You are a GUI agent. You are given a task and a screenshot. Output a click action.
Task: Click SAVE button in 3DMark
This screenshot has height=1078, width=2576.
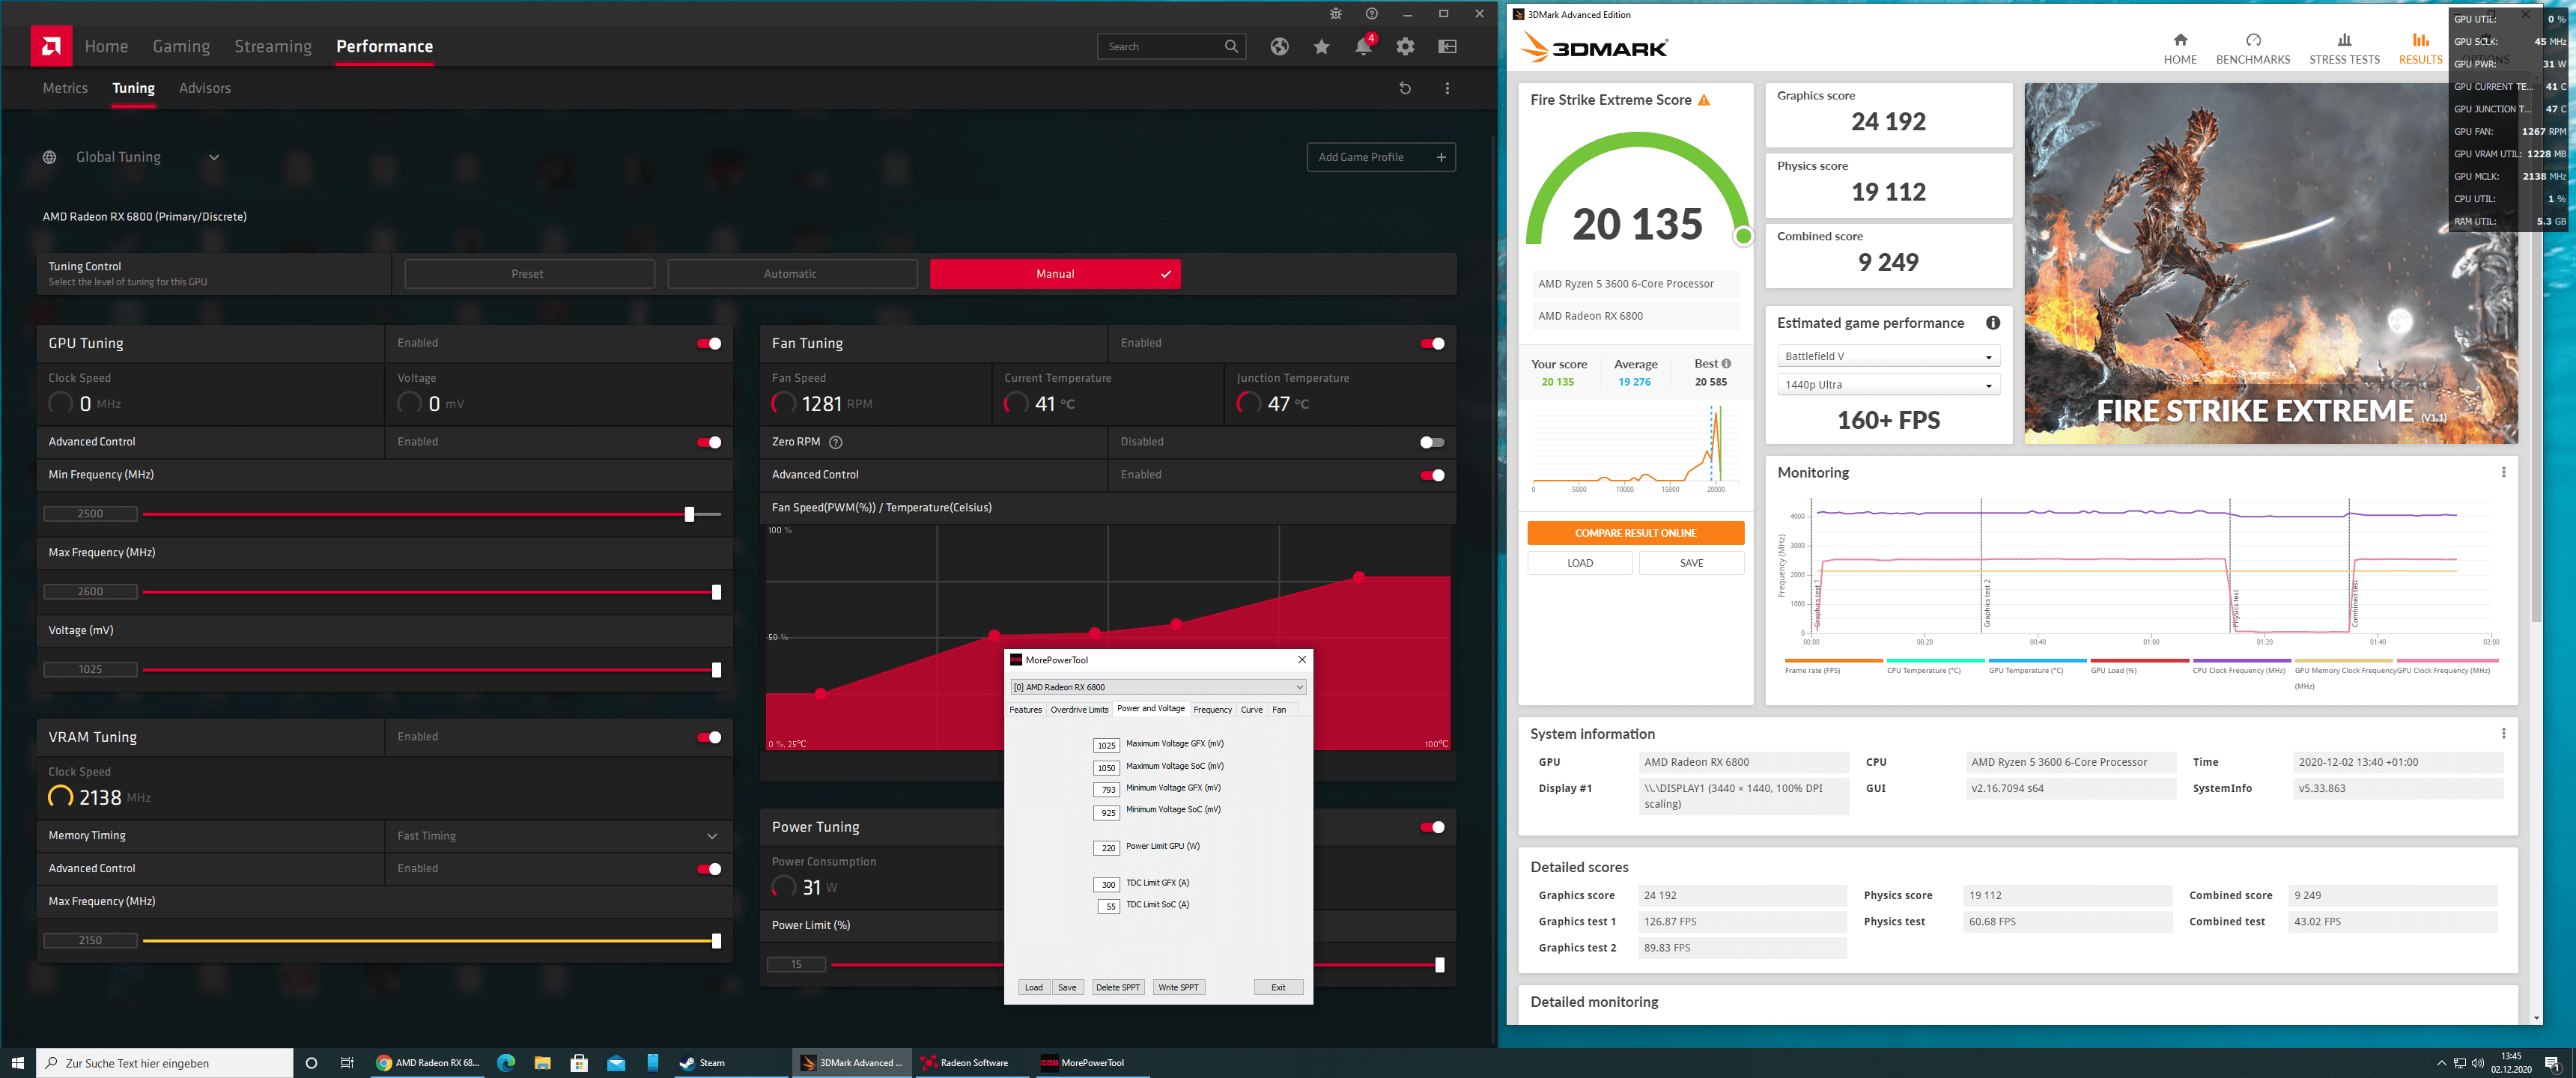pos(1691,563)
